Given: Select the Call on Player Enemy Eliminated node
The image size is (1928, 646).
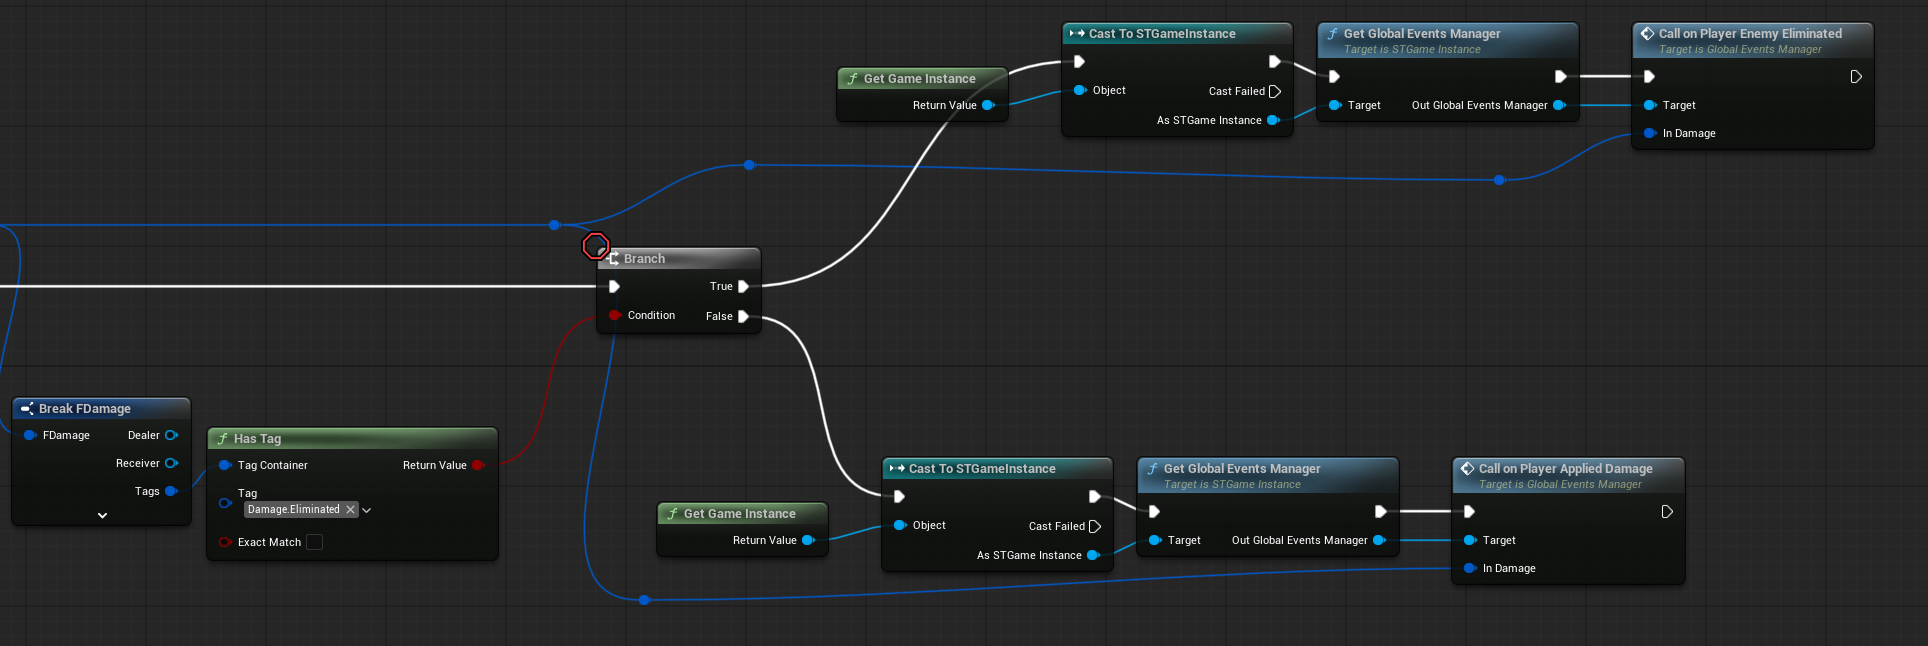Looking at the screenshot, I should point(1749,34).
